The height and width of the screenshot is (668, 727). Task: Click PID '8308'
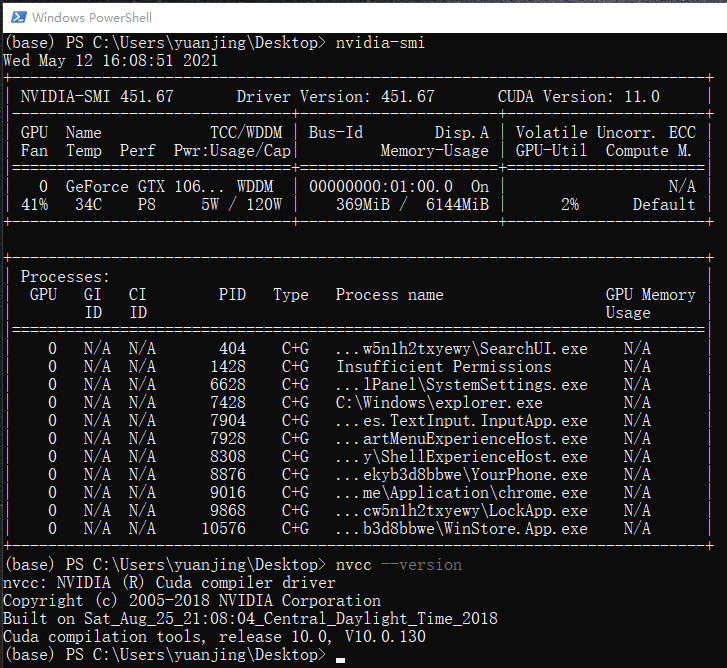point(228,457)
